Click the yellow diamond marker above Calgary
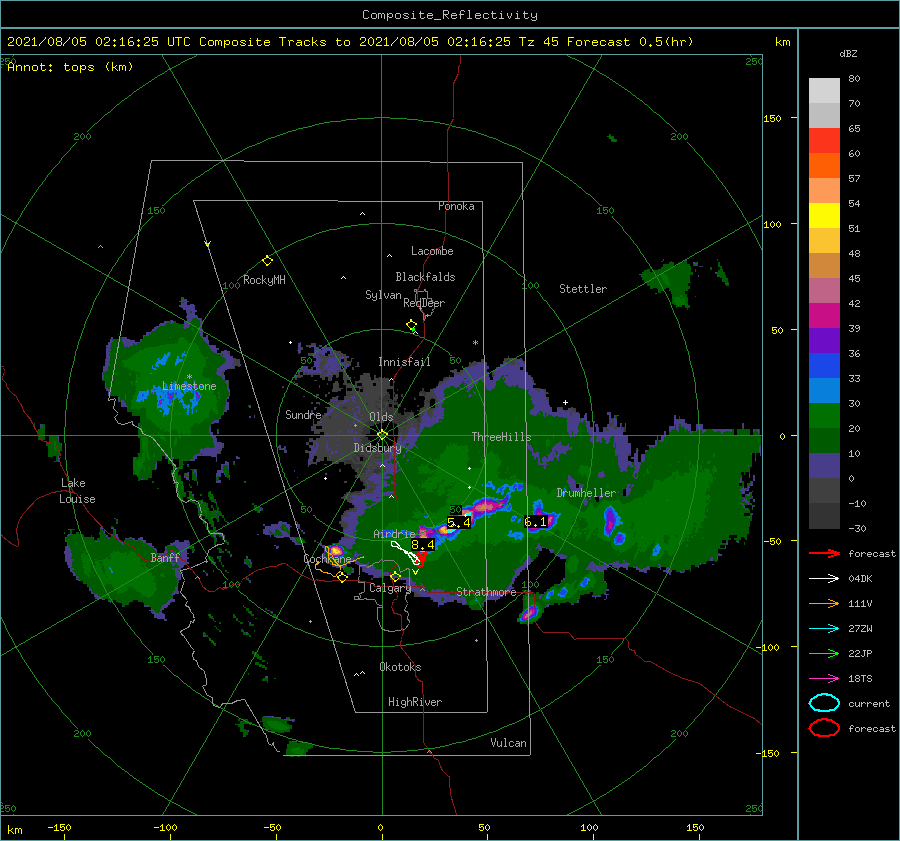This screenshot has height=841, width=900. tap(395, 576)
